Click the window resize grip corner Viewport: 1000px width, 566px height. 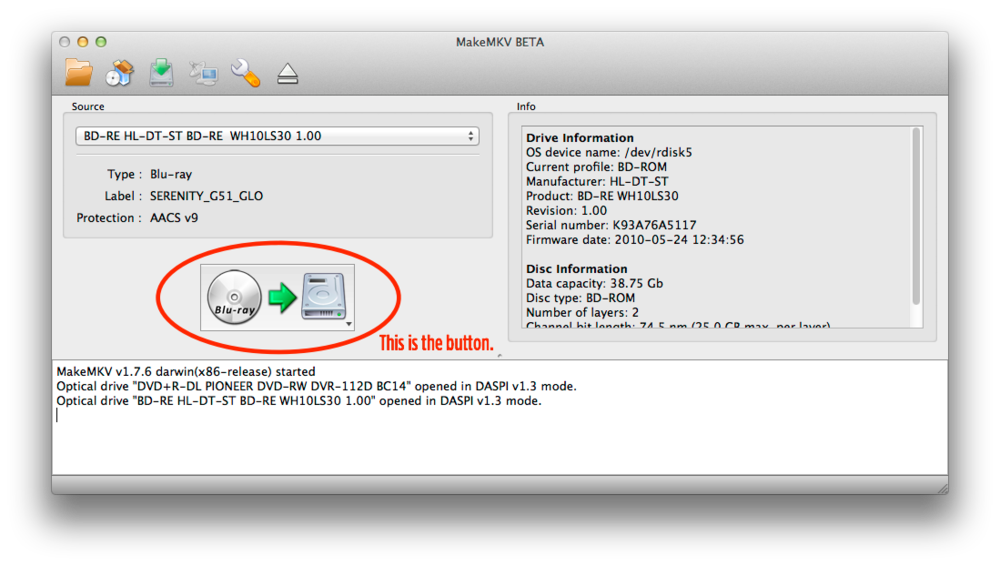[943, 488]
